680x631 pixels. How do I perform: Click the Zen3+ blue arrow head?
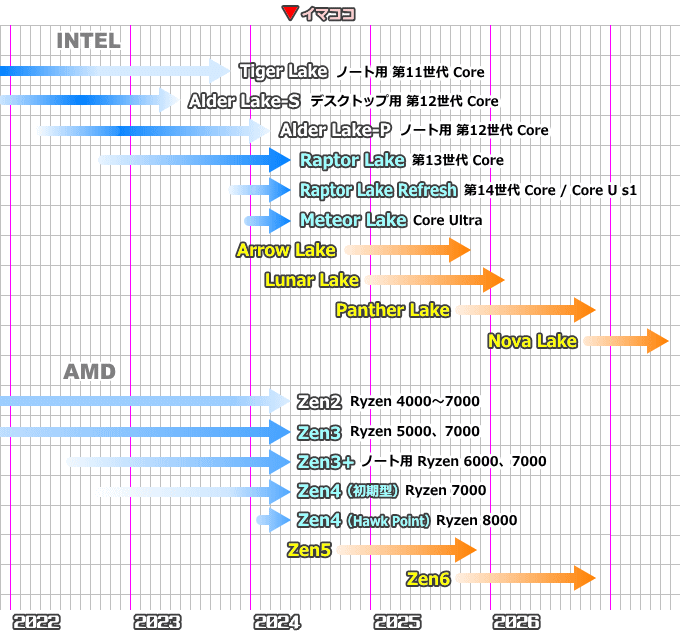[x=280, y=461]
